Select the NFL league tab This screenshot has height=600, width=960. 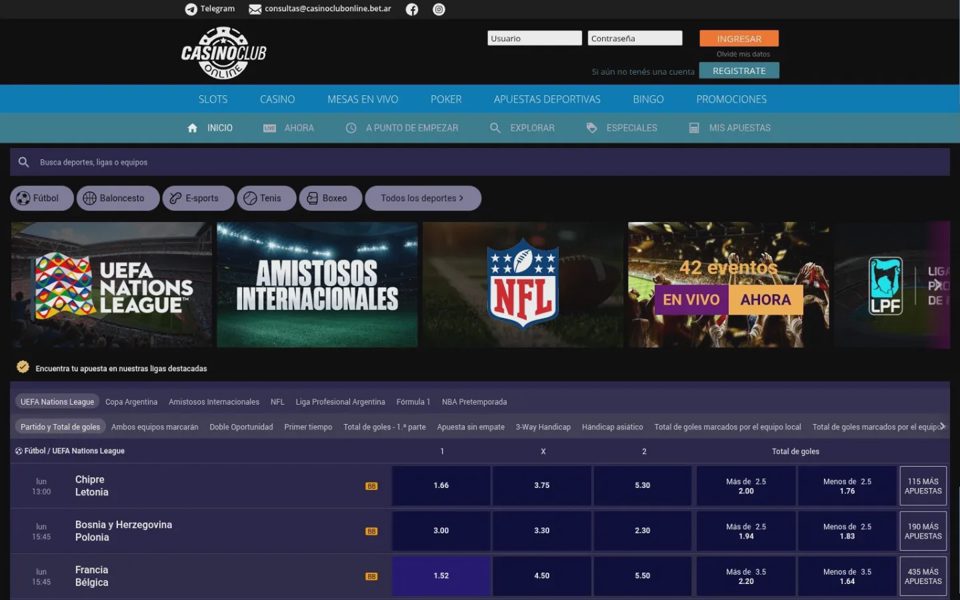tap(277, 402)
